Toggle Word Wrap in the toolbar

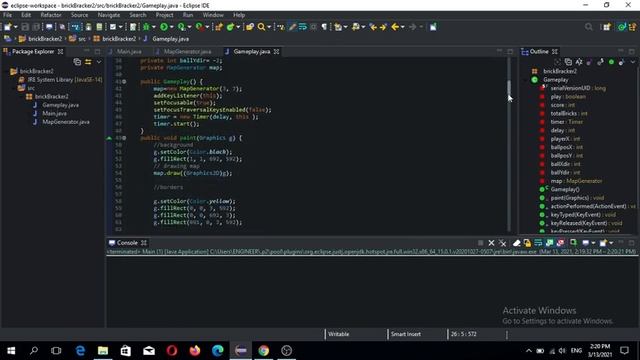coord(303,27)
